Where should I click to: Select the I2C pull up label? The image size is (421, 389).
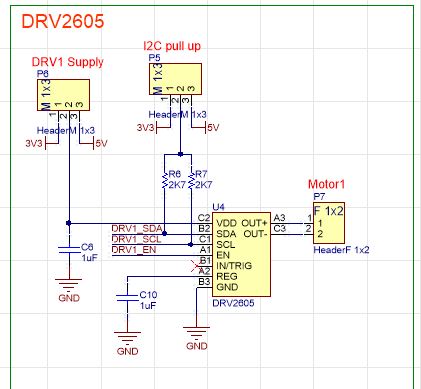172,46
